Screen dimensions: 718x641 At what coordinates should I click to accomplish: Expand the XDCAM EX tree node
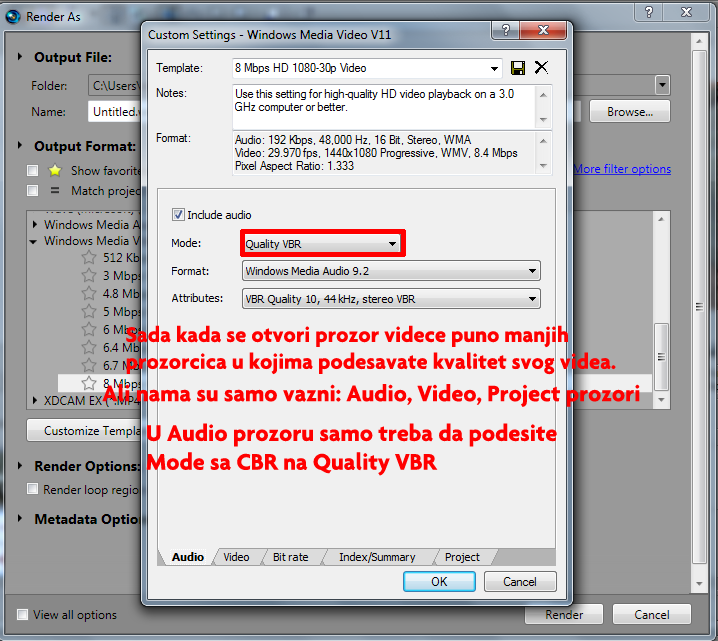pyautogui.click(x=35, y=400)
